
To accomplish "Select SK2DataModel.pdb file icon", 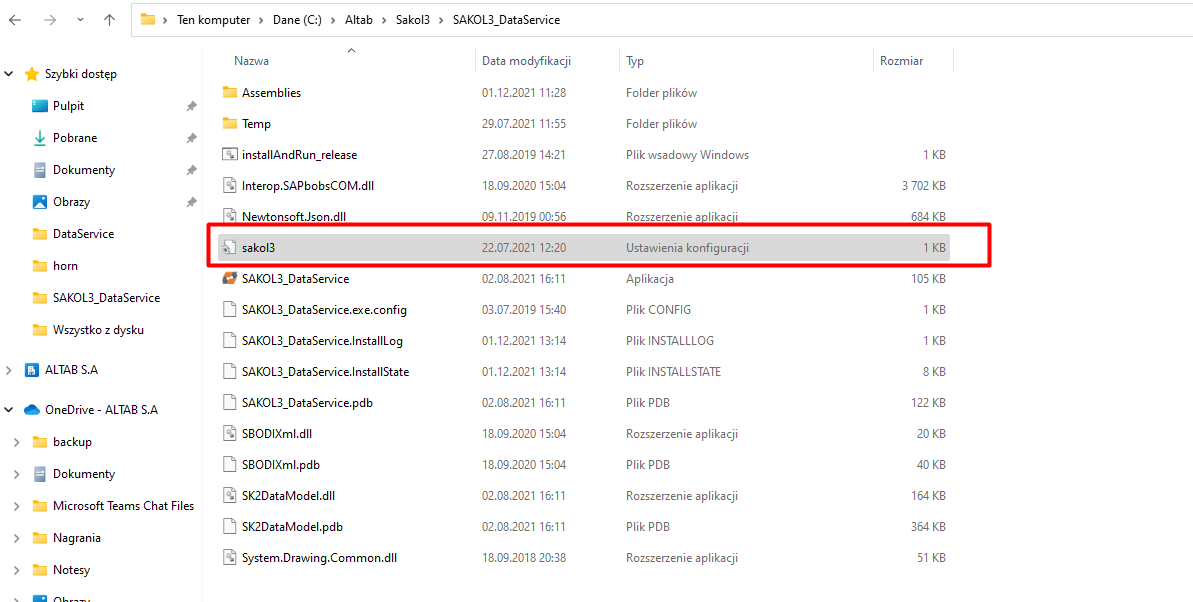I will point(230,527).
